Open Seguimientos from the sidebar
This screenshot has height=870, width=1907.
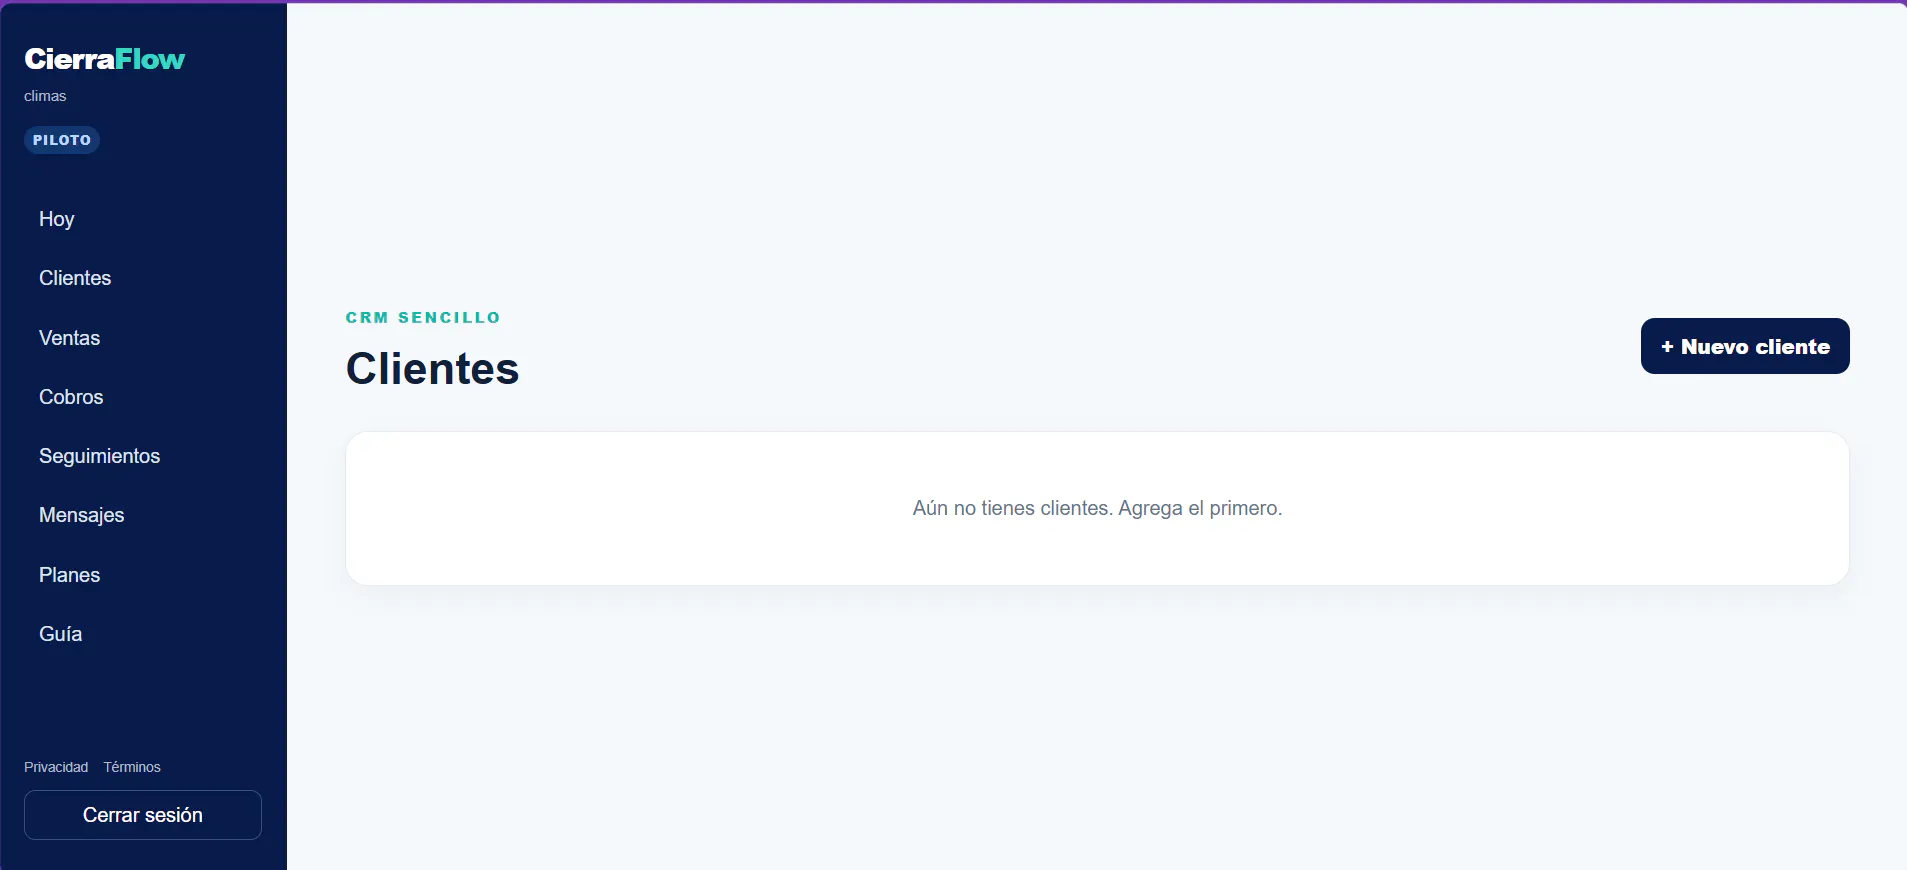click(100, 456)
